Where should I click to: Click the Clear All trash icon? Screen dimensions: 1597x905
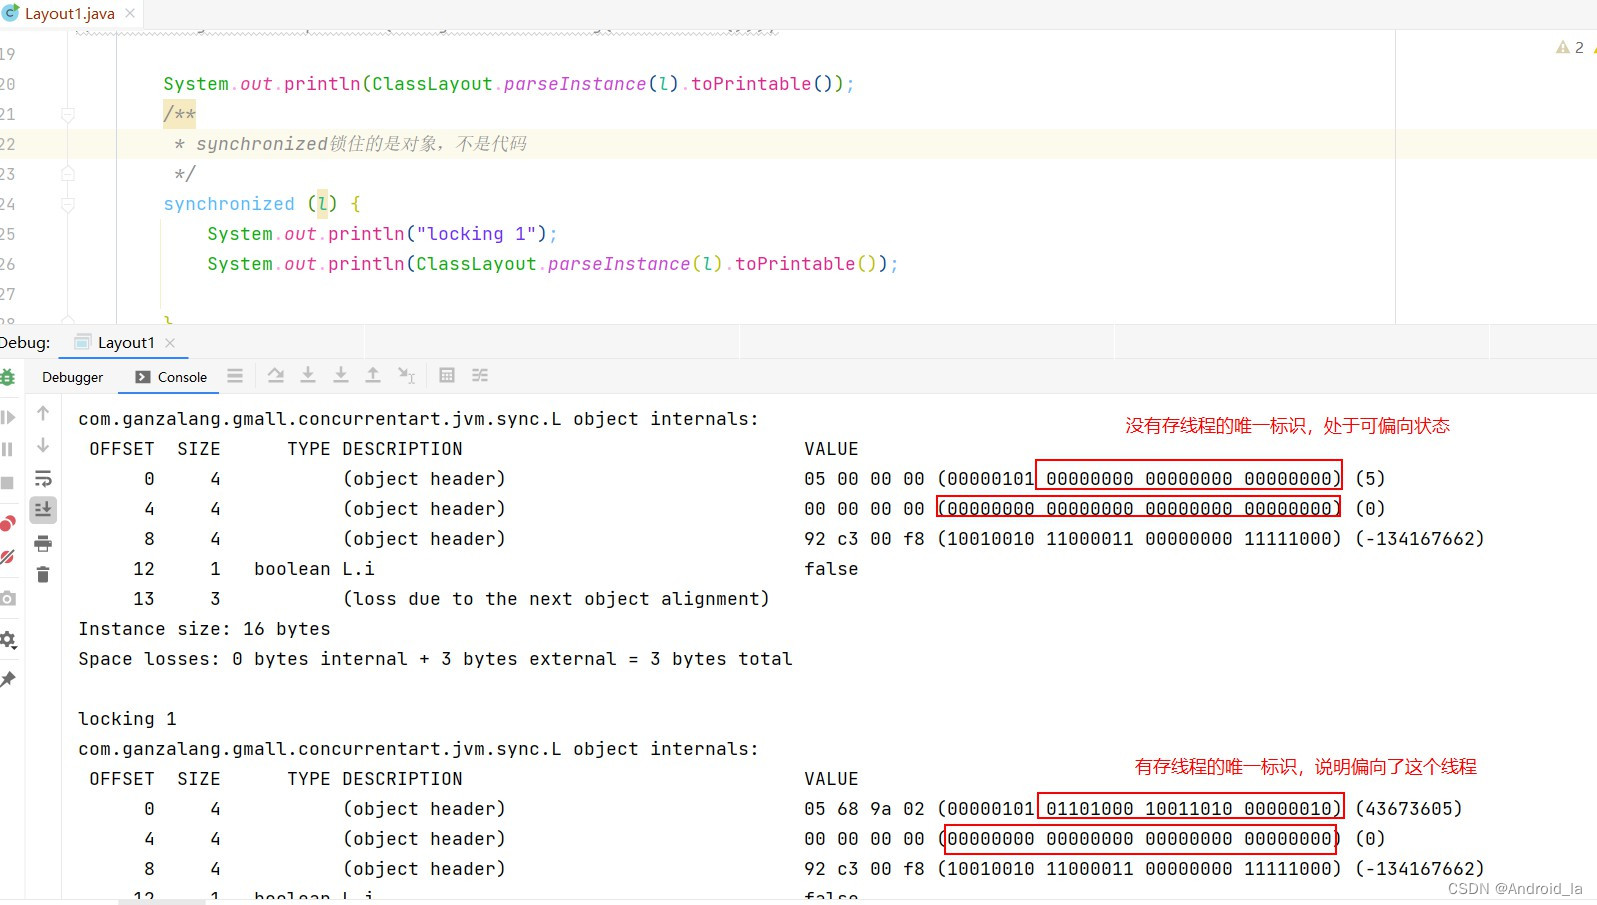click(x=43, y=575)
